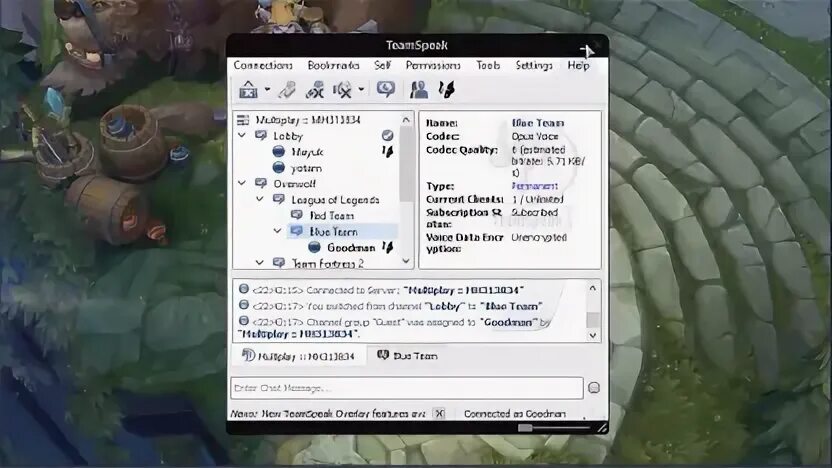This screenshot has height=468, width=832.
Task: Open the Help menu
Action: tap(578, 65)
